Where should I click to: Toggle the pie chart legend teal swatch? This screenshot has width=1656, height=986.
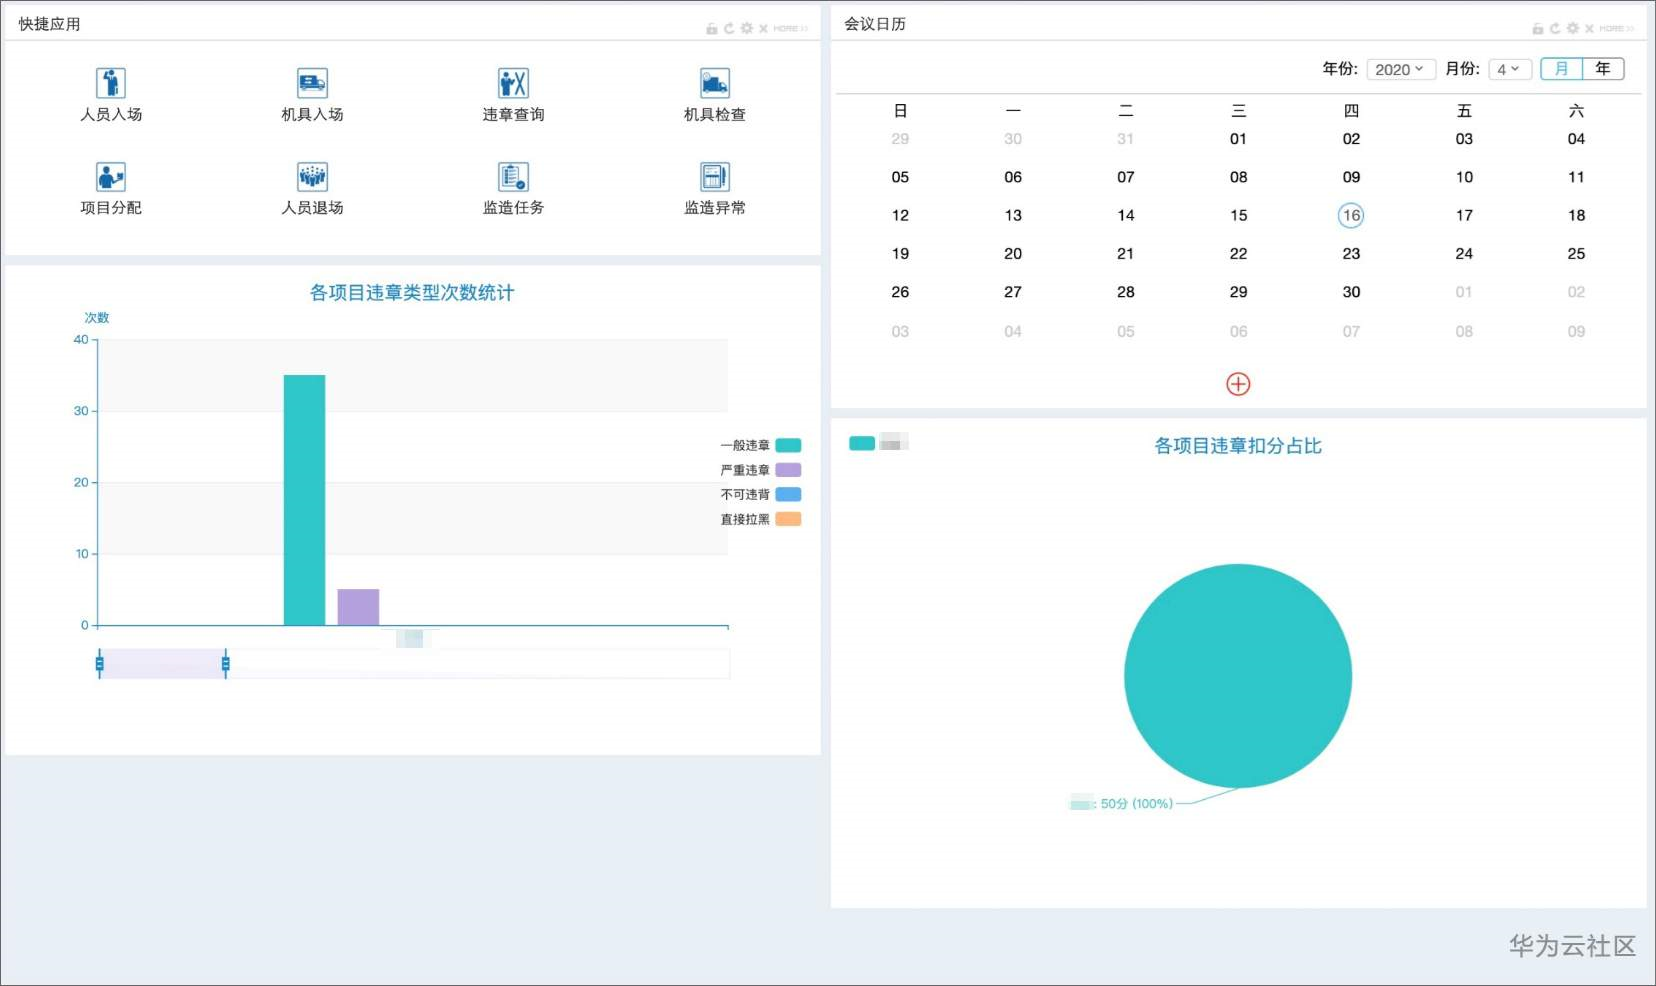(x=861, y=443)
